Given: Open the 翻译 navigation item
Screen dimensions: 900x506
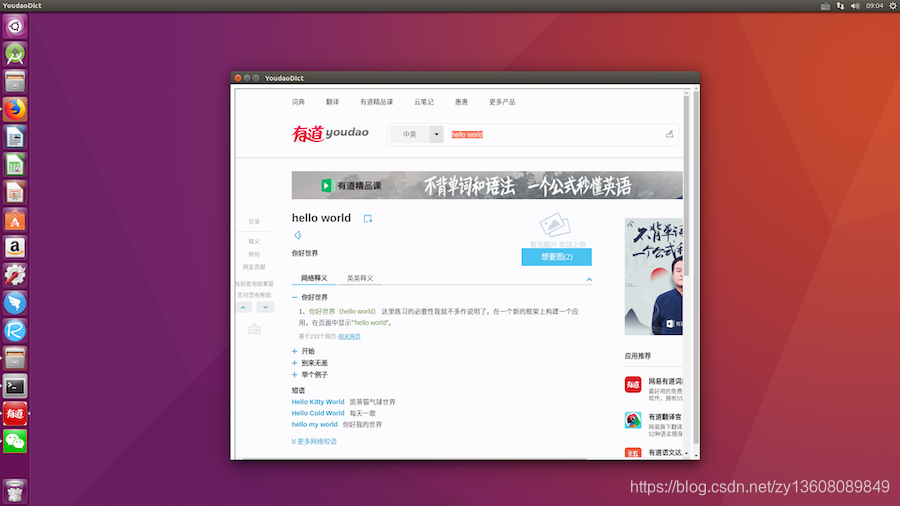Looking at the screenshot, I should [332, 102].
